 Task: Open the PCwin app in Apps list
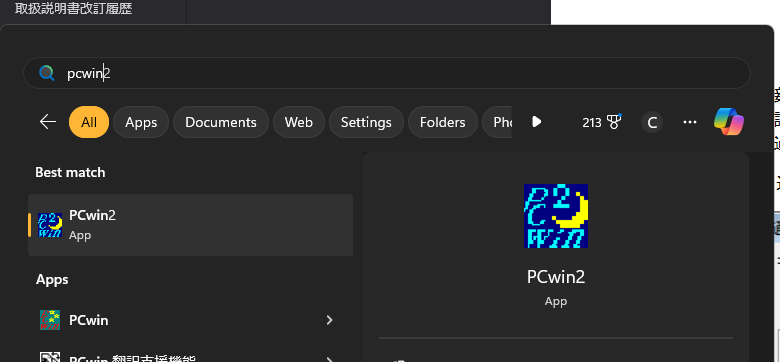click(191, 320)
